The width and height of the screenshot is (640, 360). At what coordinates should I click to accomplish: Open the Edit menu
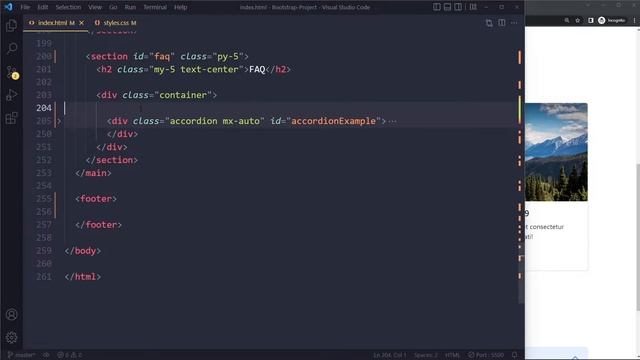point(42,7)
